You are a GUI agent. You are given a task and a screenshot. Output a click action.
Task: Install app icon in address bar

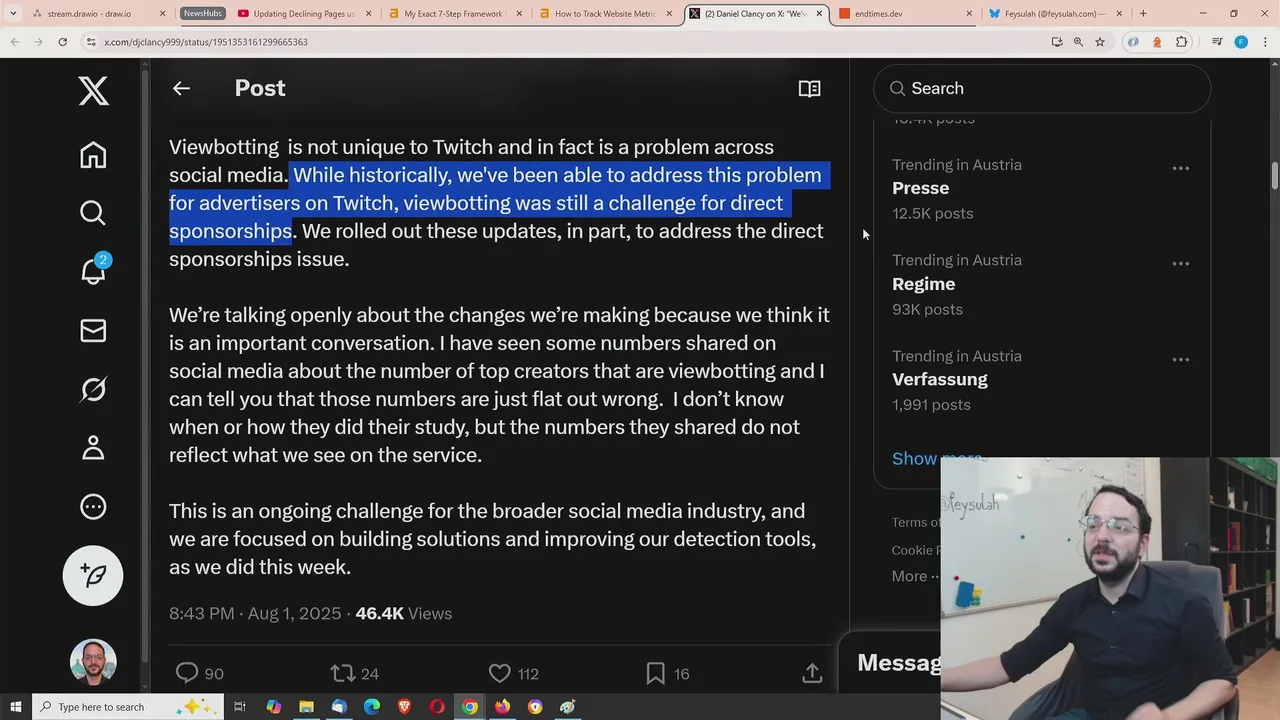coord(1057,42)
